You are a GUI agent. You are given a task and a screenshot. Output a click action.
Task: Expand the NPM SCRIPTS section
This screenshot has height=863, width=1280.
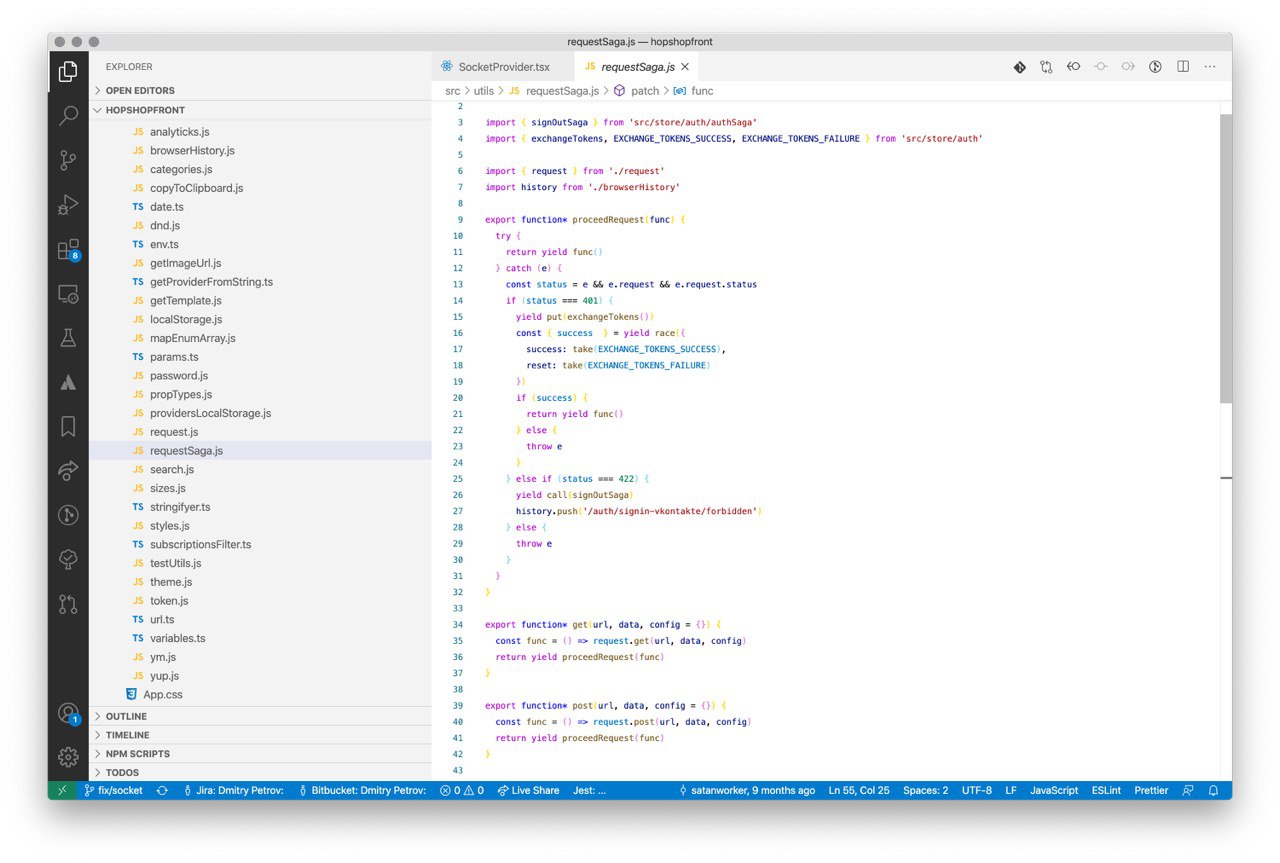(137, 754)
